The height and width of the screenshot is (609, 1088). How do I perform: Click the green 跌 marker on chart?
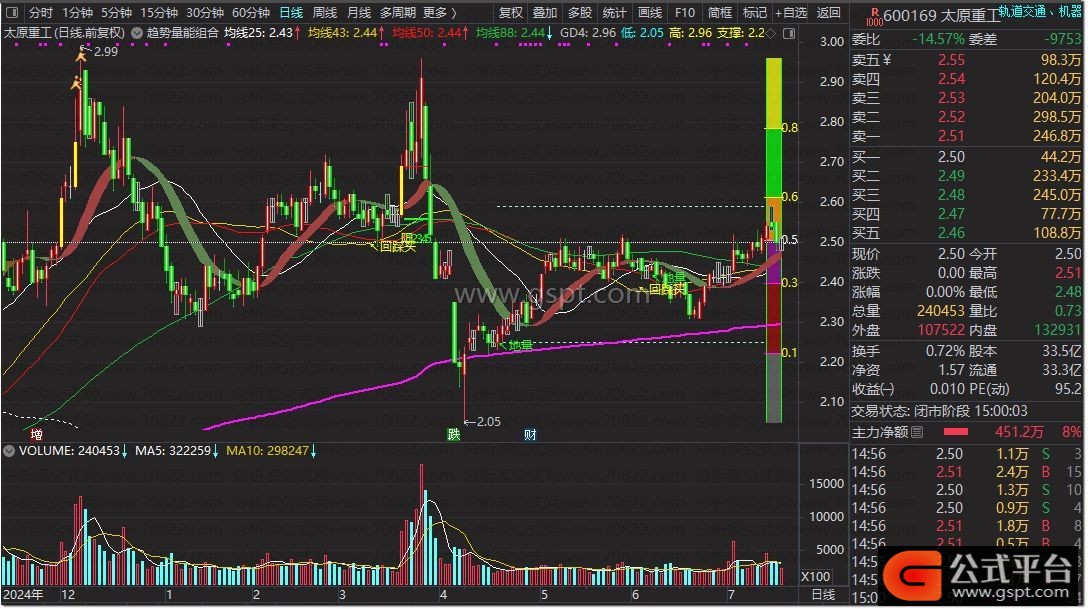[454, 434]
